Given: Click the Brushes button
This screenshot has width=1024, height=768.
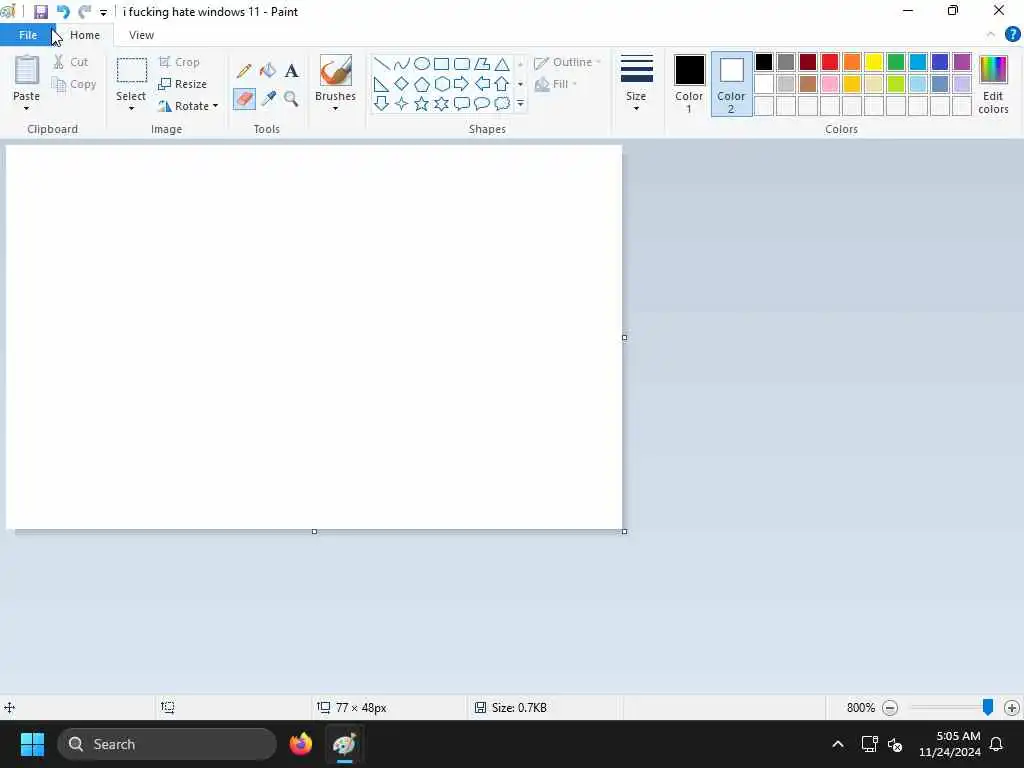Looking at the screenshot, I should coord(336,77).
